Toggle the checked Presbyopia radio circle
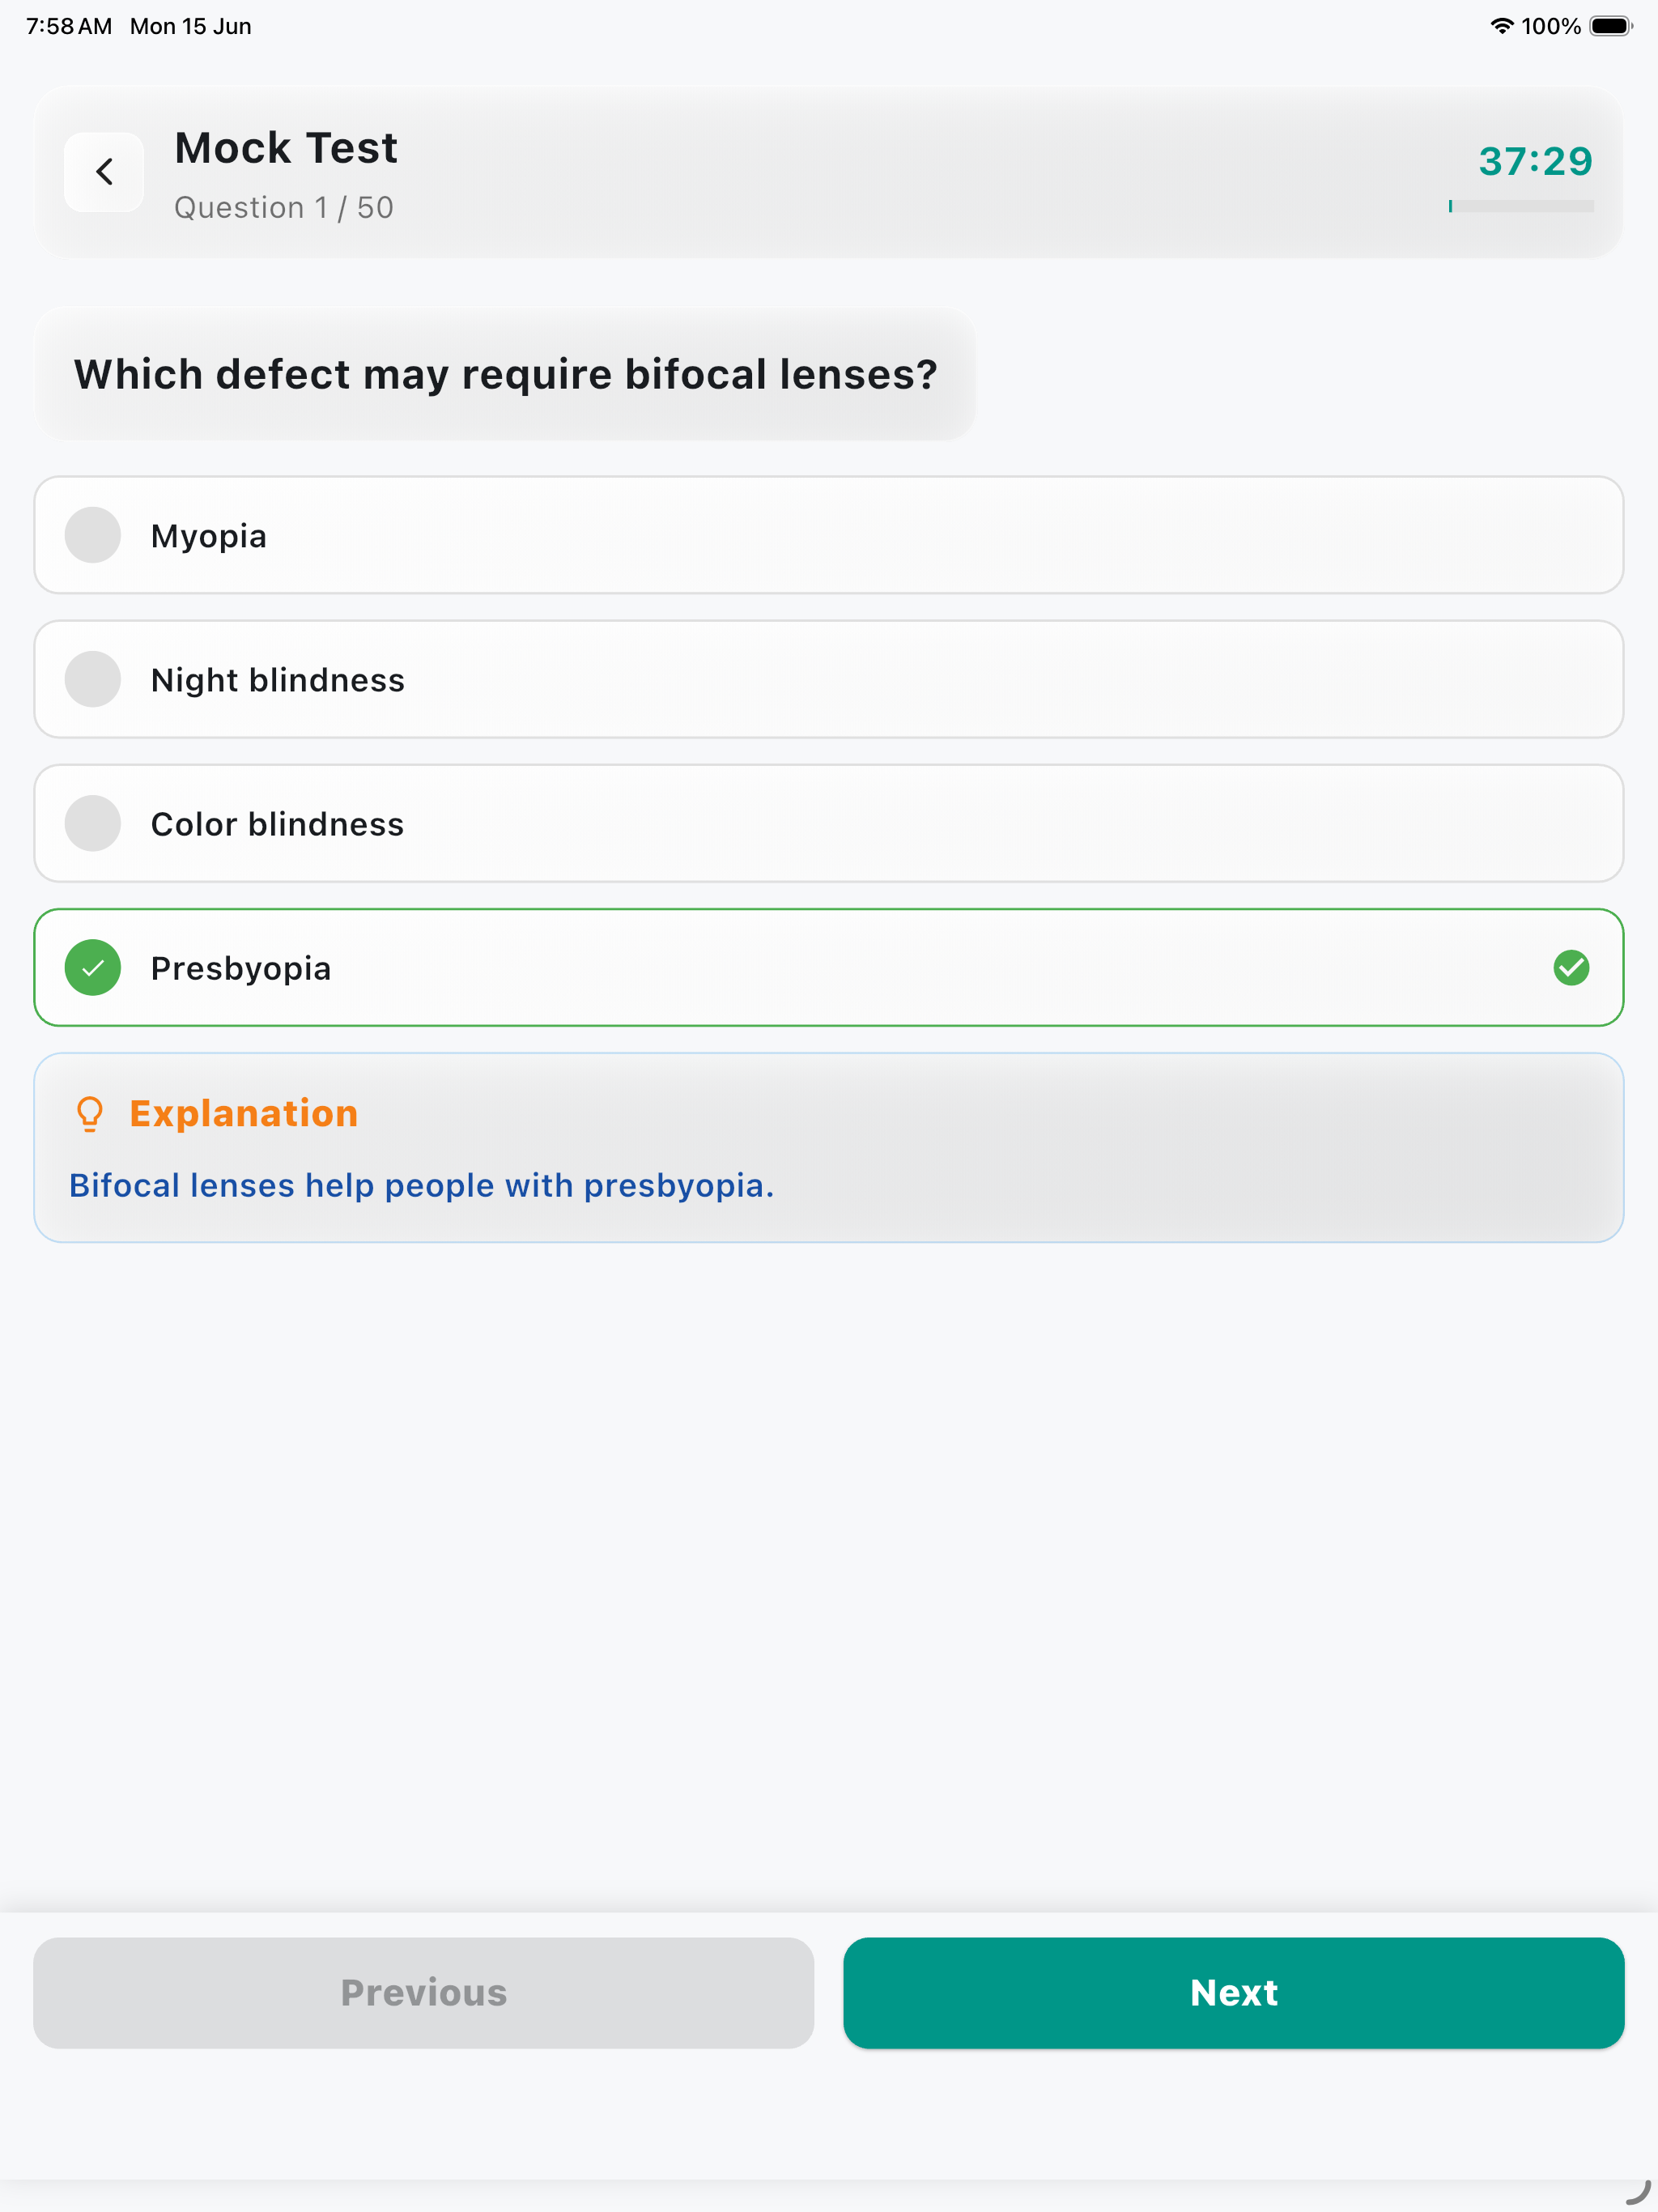 tap(93, 968)
